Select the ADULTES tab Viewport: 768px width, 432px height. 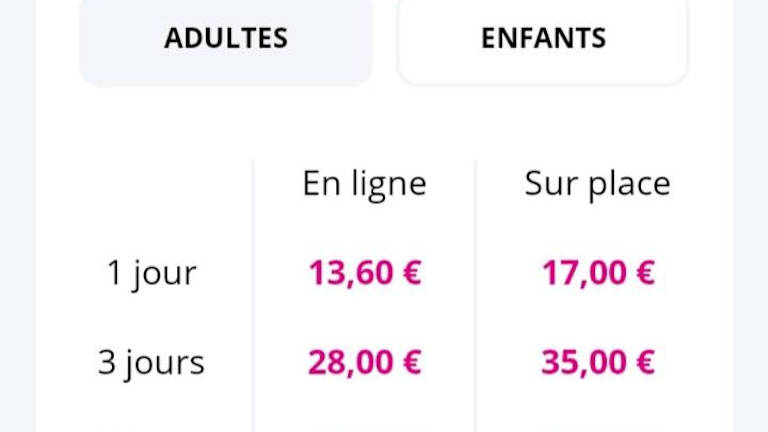pos(226,39)
